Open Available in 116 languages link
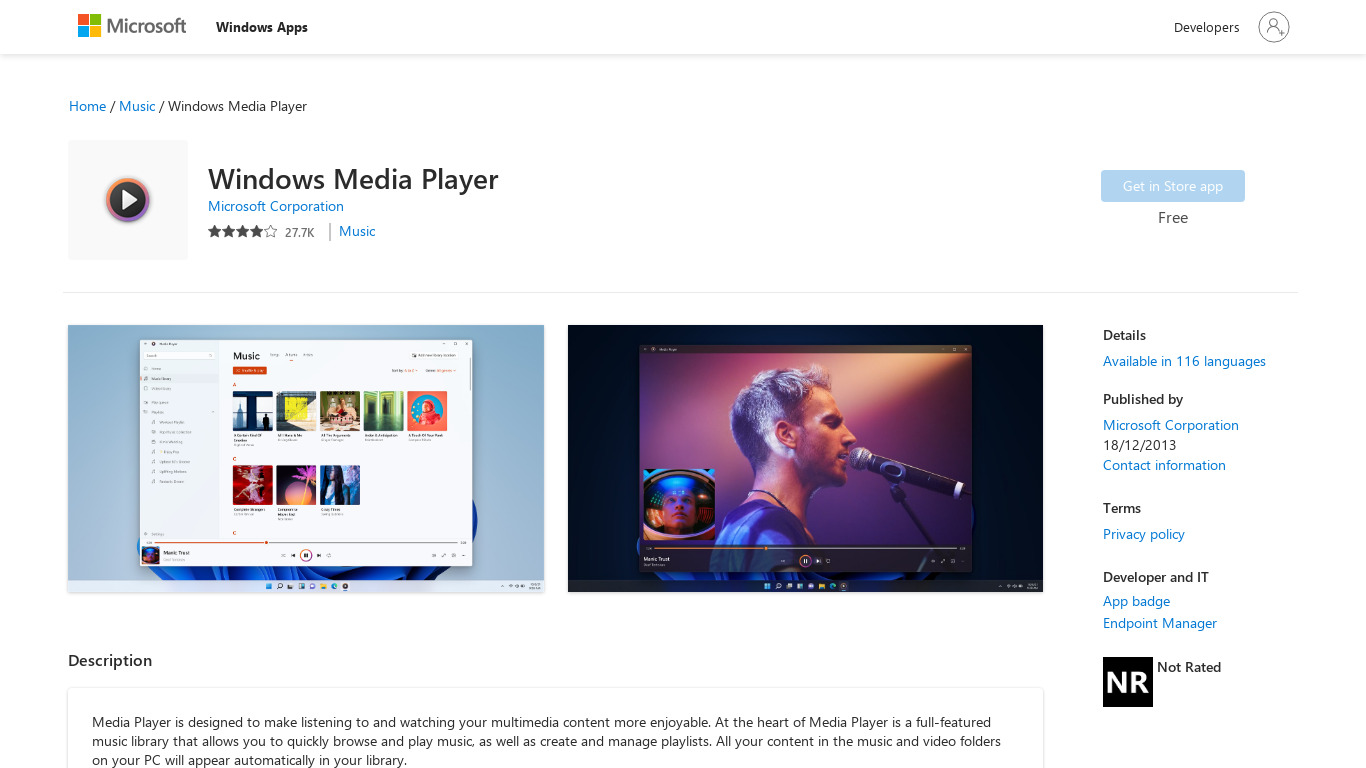 [x=1184, y=361]
